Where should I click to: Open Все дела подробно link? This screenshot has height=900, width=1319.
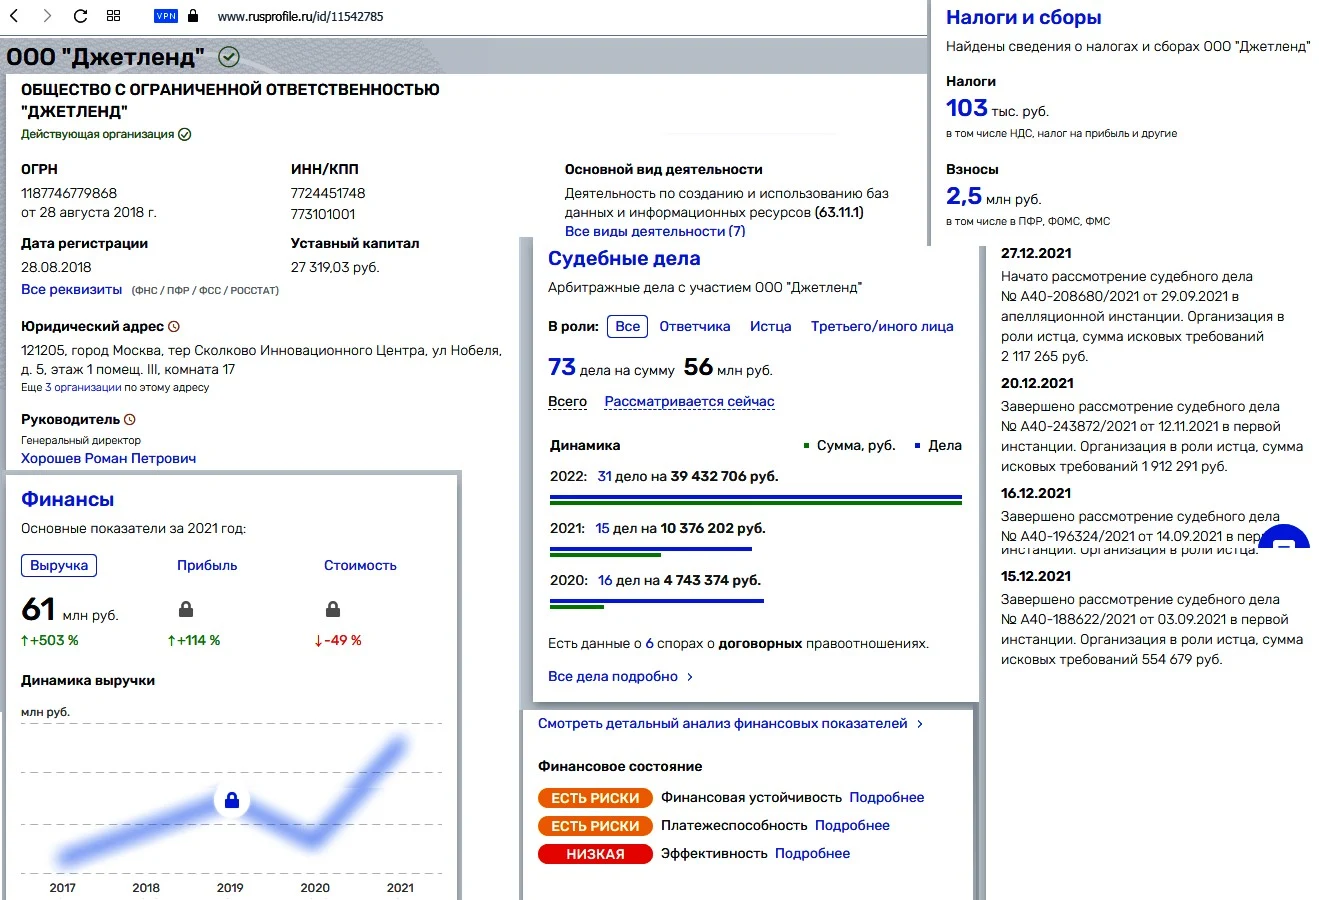click(613, 677)
